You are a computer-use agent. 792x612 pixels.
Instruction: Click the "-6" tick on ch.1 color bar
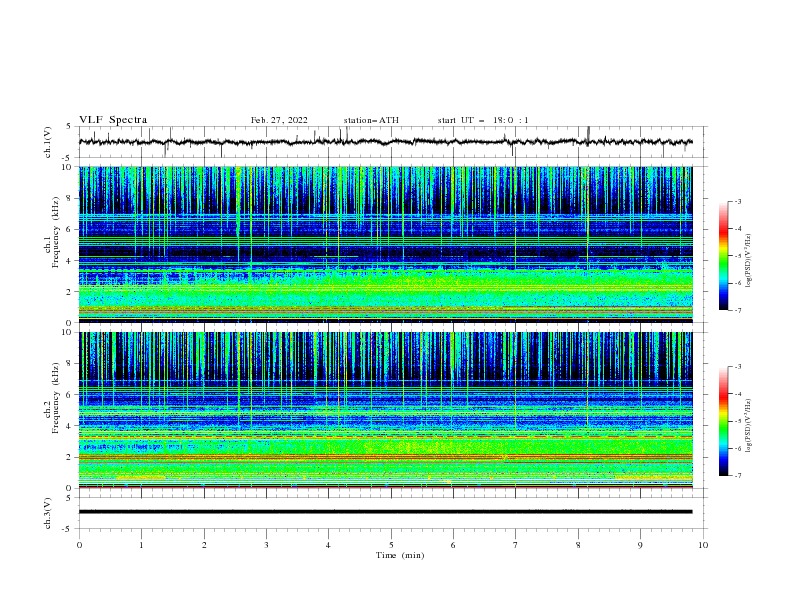[737, 283]
